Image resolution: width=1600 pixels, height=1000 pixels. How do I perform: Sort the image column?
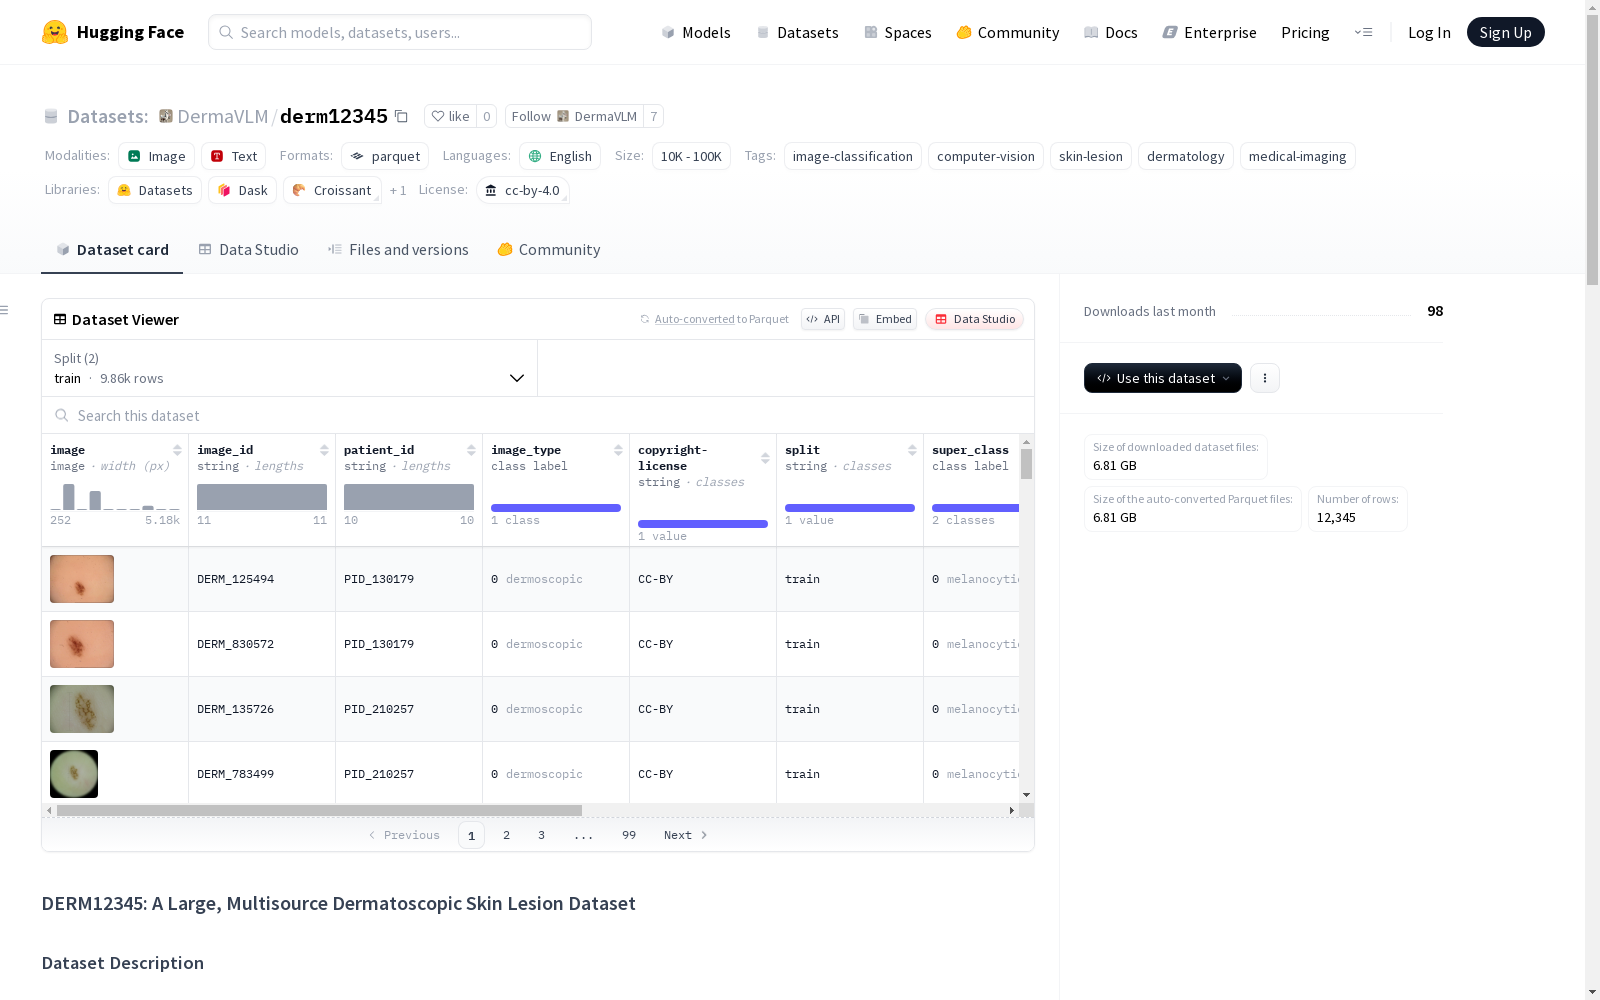coord(177,450)
